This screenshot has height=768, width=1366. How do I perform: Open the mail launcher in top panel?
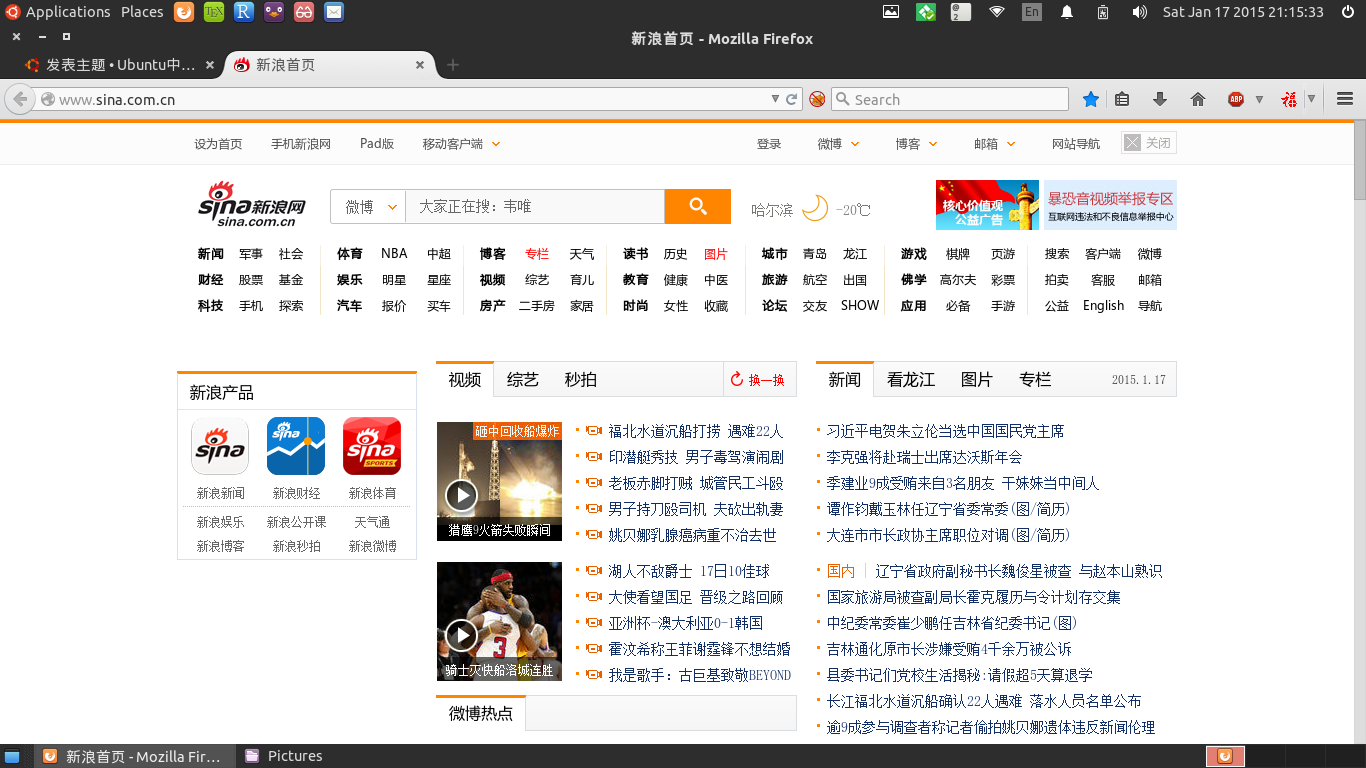point(334,12)
